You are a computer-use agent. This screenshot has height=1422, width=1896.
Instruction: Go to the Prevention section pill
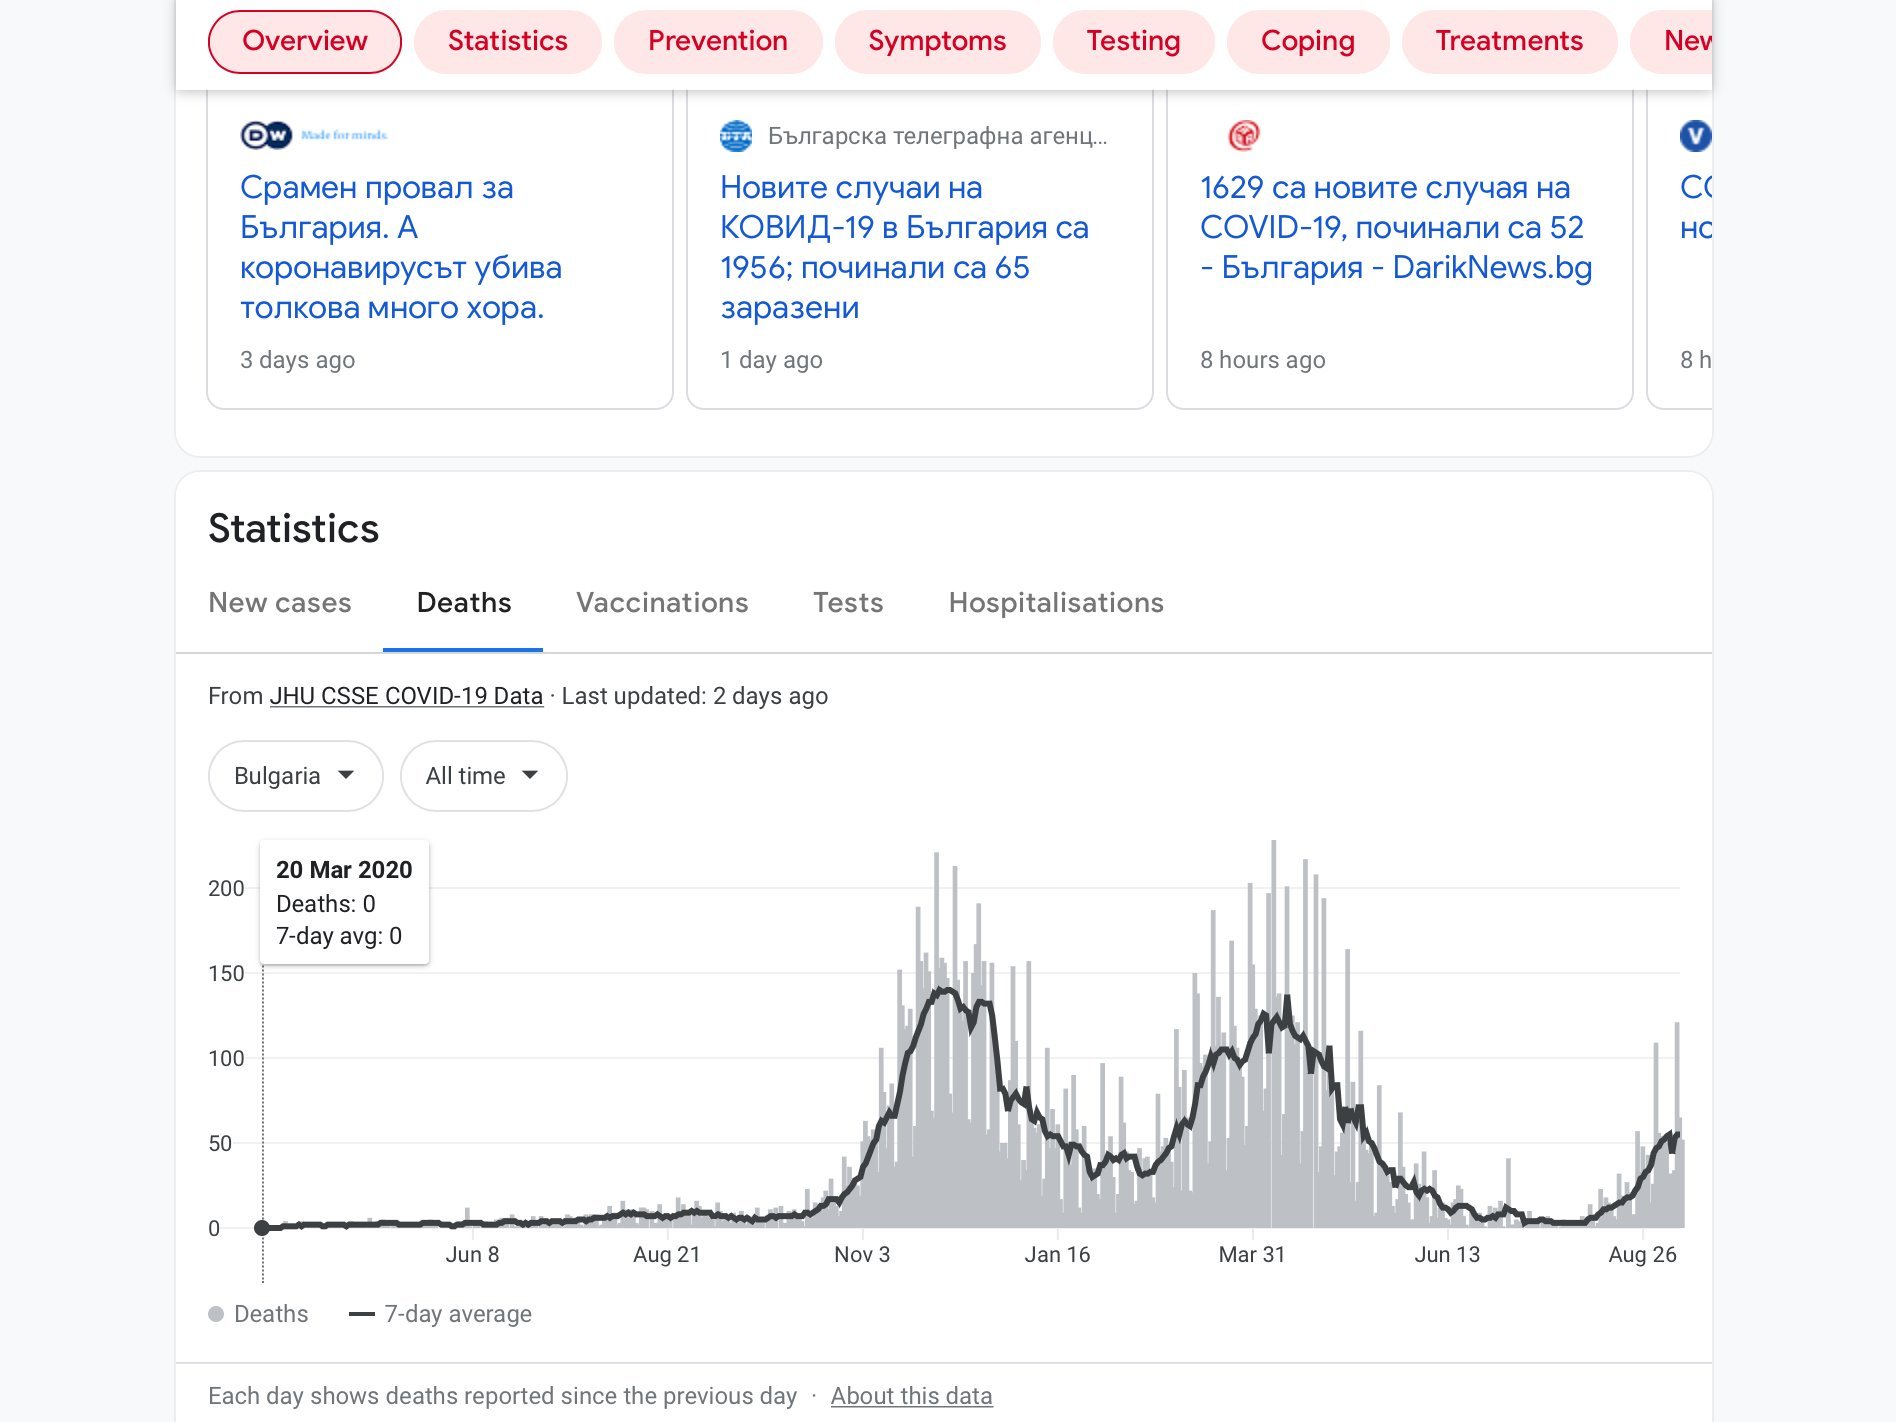pos(717,41)
